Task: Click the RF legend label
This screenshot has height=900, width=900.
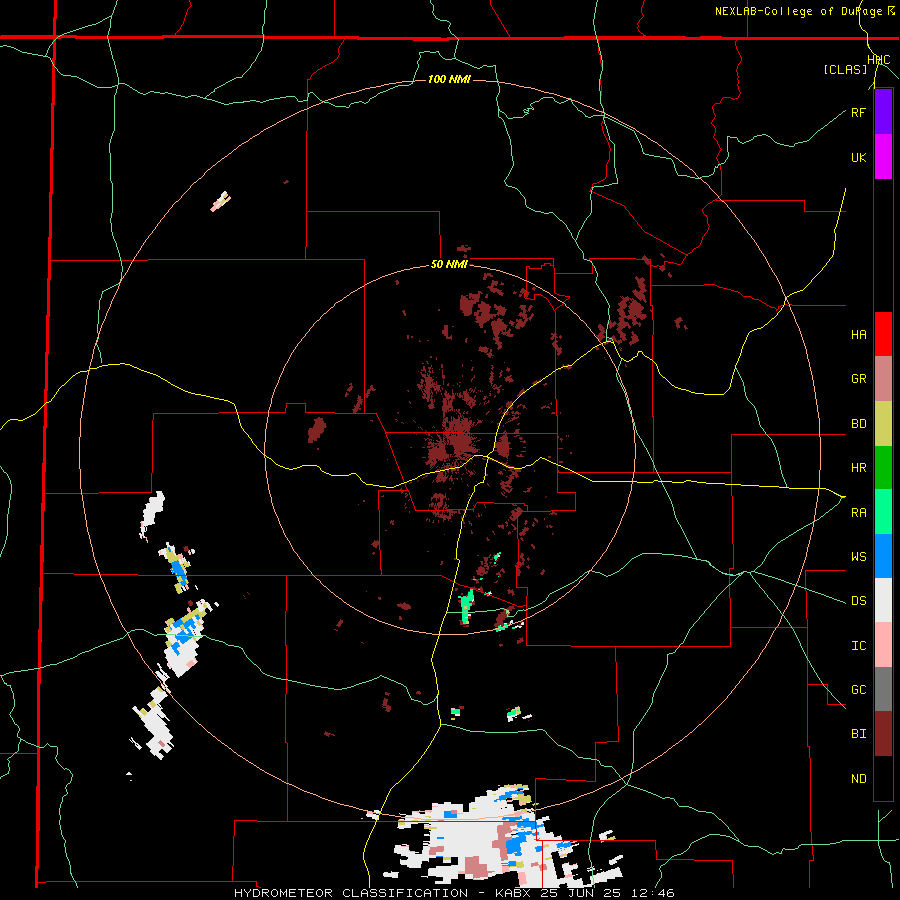Action: pos(858,112)
